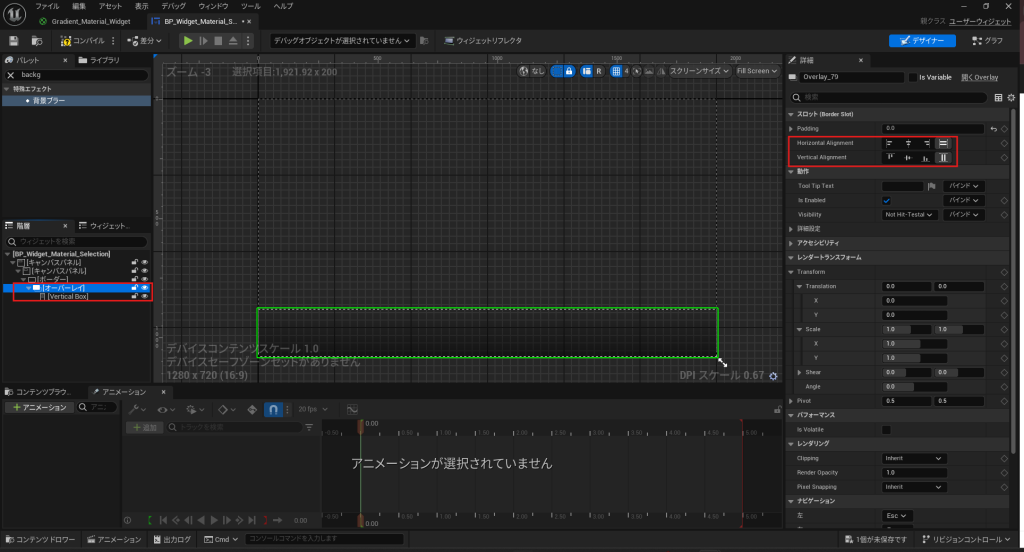Check the Is Variable checkbox
The height and width of the screenshot is (552, 1024).
point(911,77)
